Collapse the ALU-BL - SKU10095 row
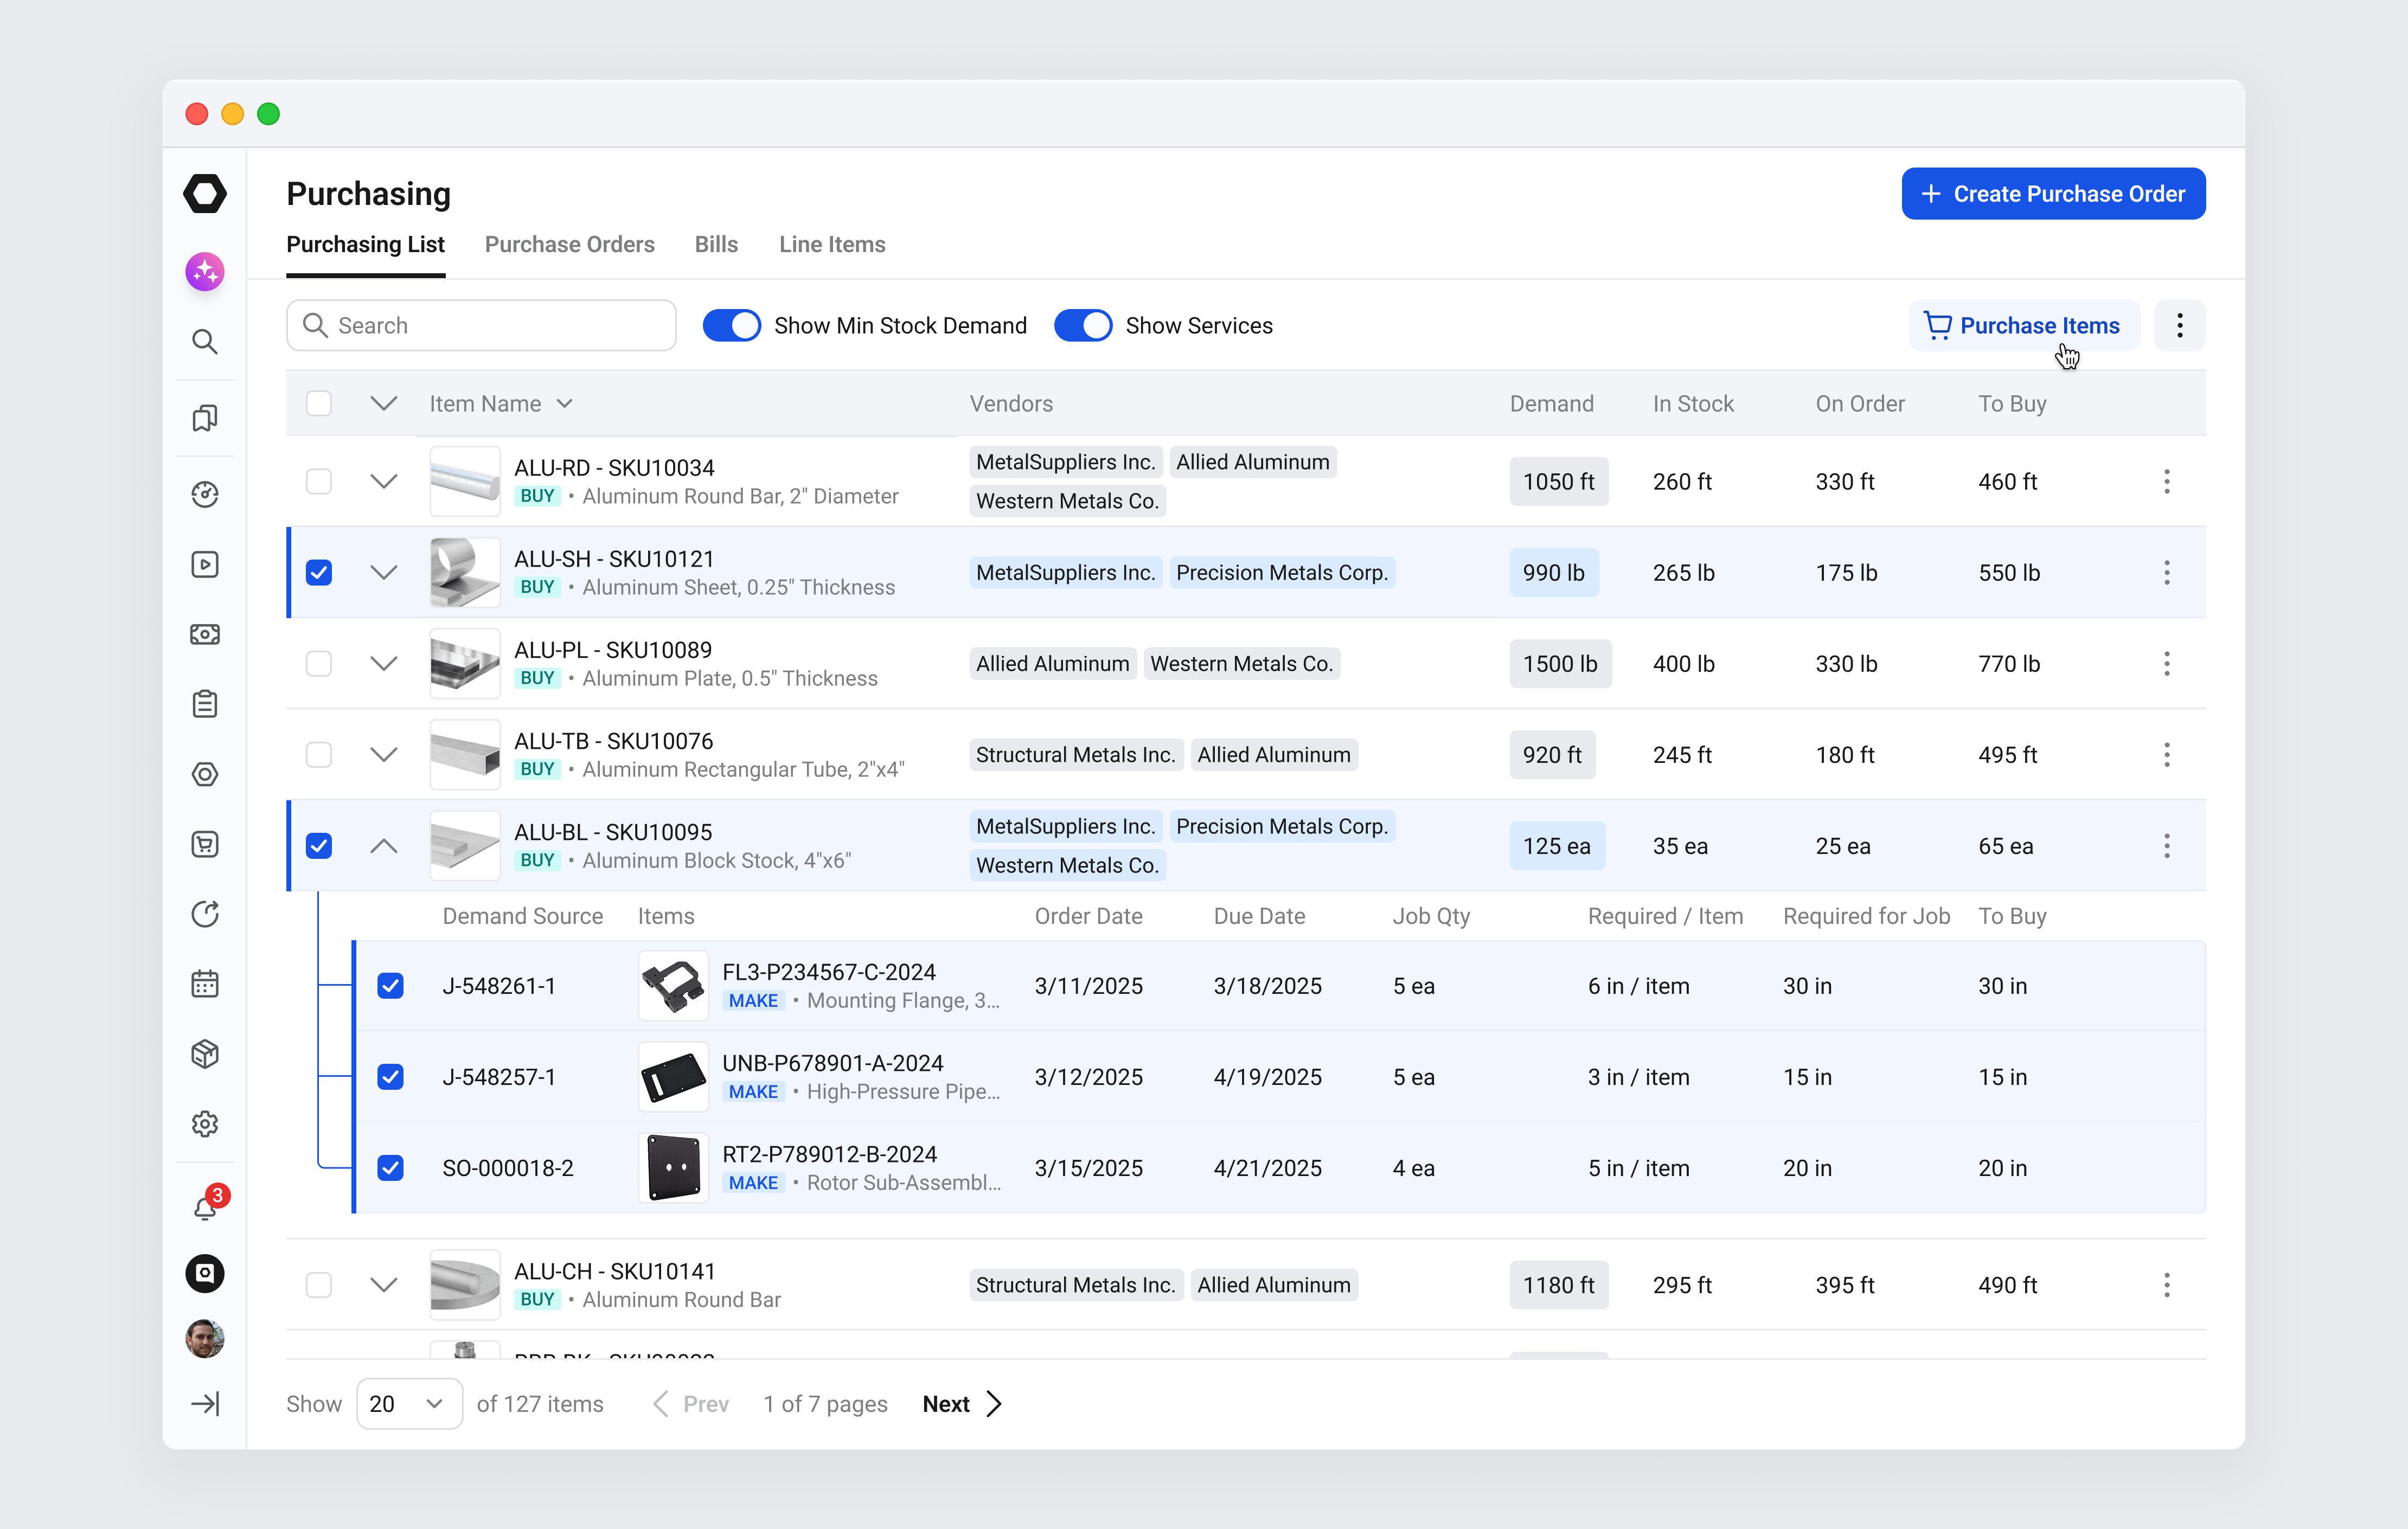The width and height of the screenshot is (2408, 1529). click(x=384, y=846)
